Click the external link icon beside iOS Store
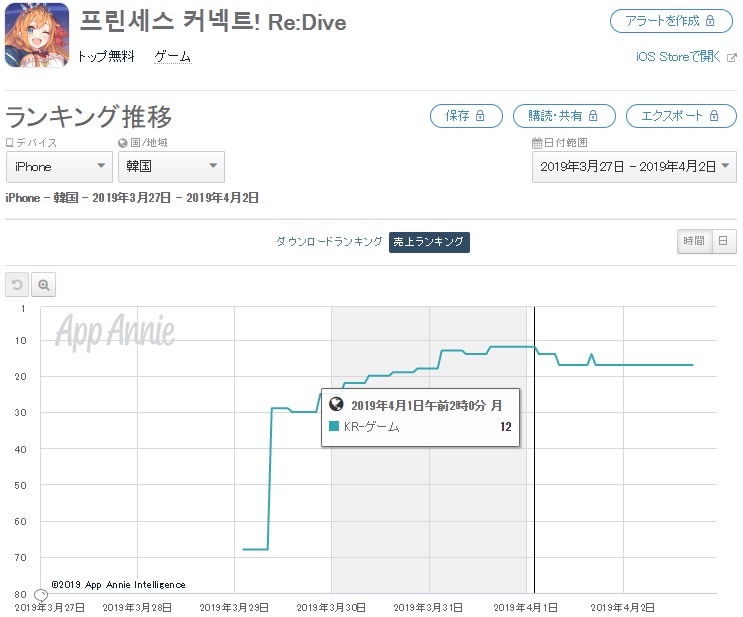This screenshot has height=617, width=743. 732,57
